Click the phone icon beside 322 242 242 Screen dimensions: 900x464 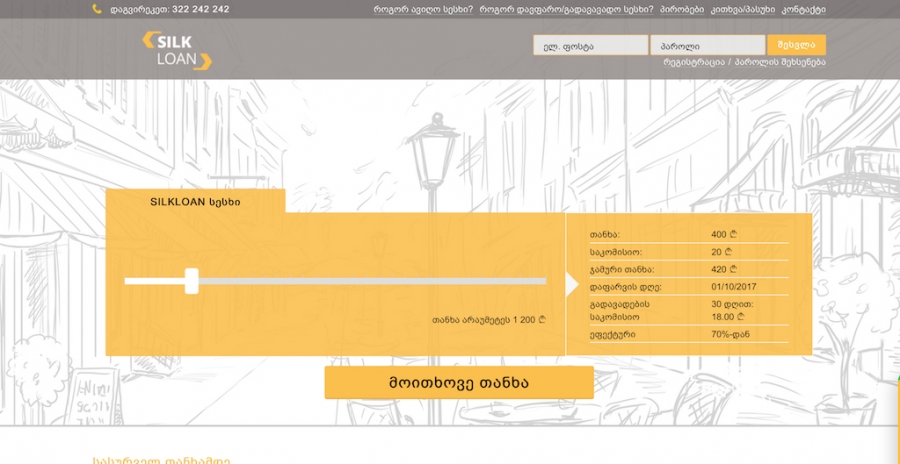(97, 9)
